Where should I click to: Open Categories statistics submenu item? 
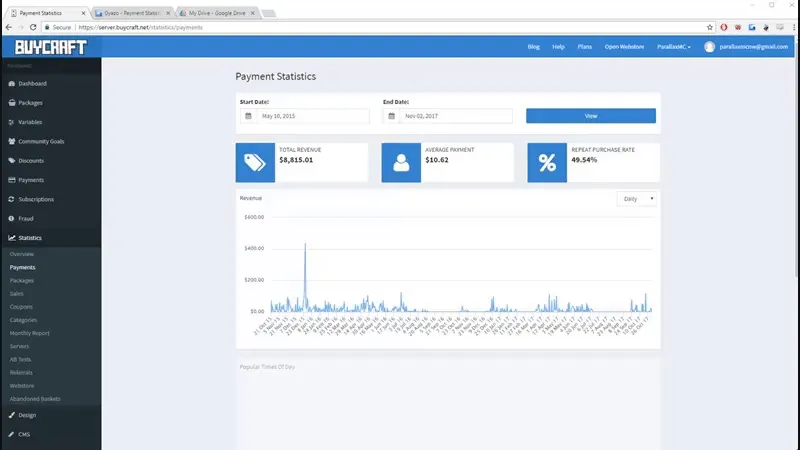coord(23,320)
